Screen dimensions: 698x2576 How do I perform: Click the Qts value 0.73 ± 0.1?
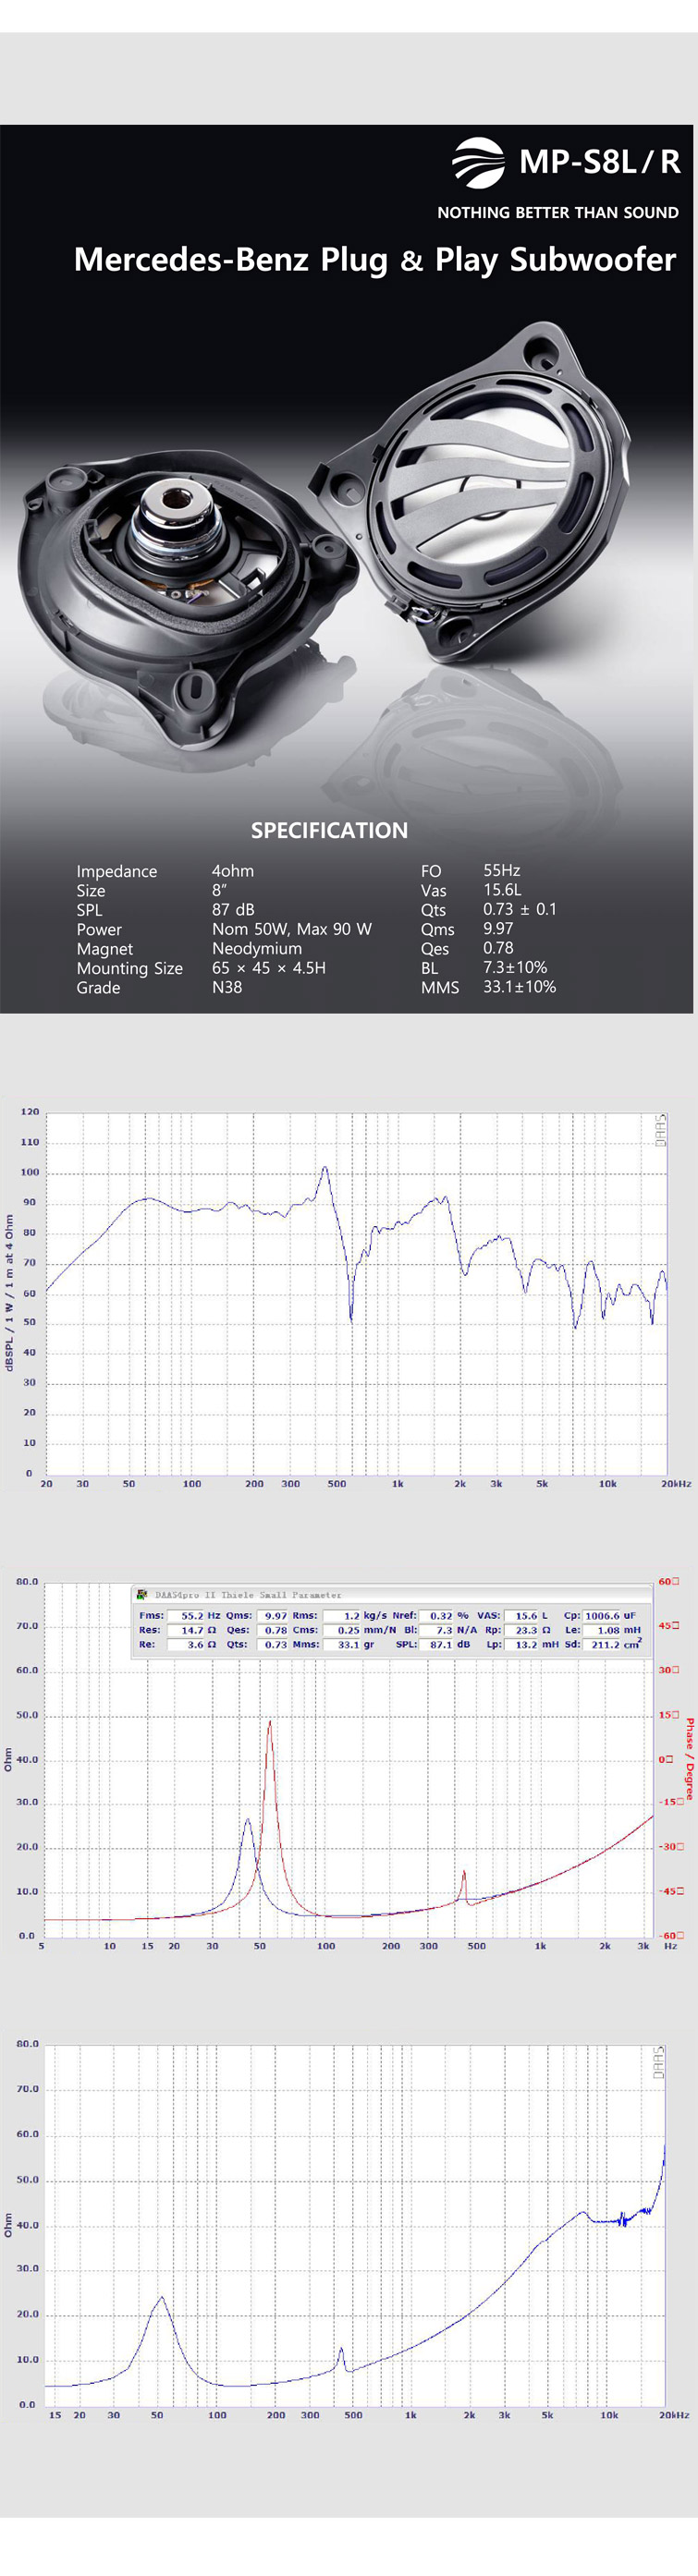pyautogui.click(x=520, y=909)
